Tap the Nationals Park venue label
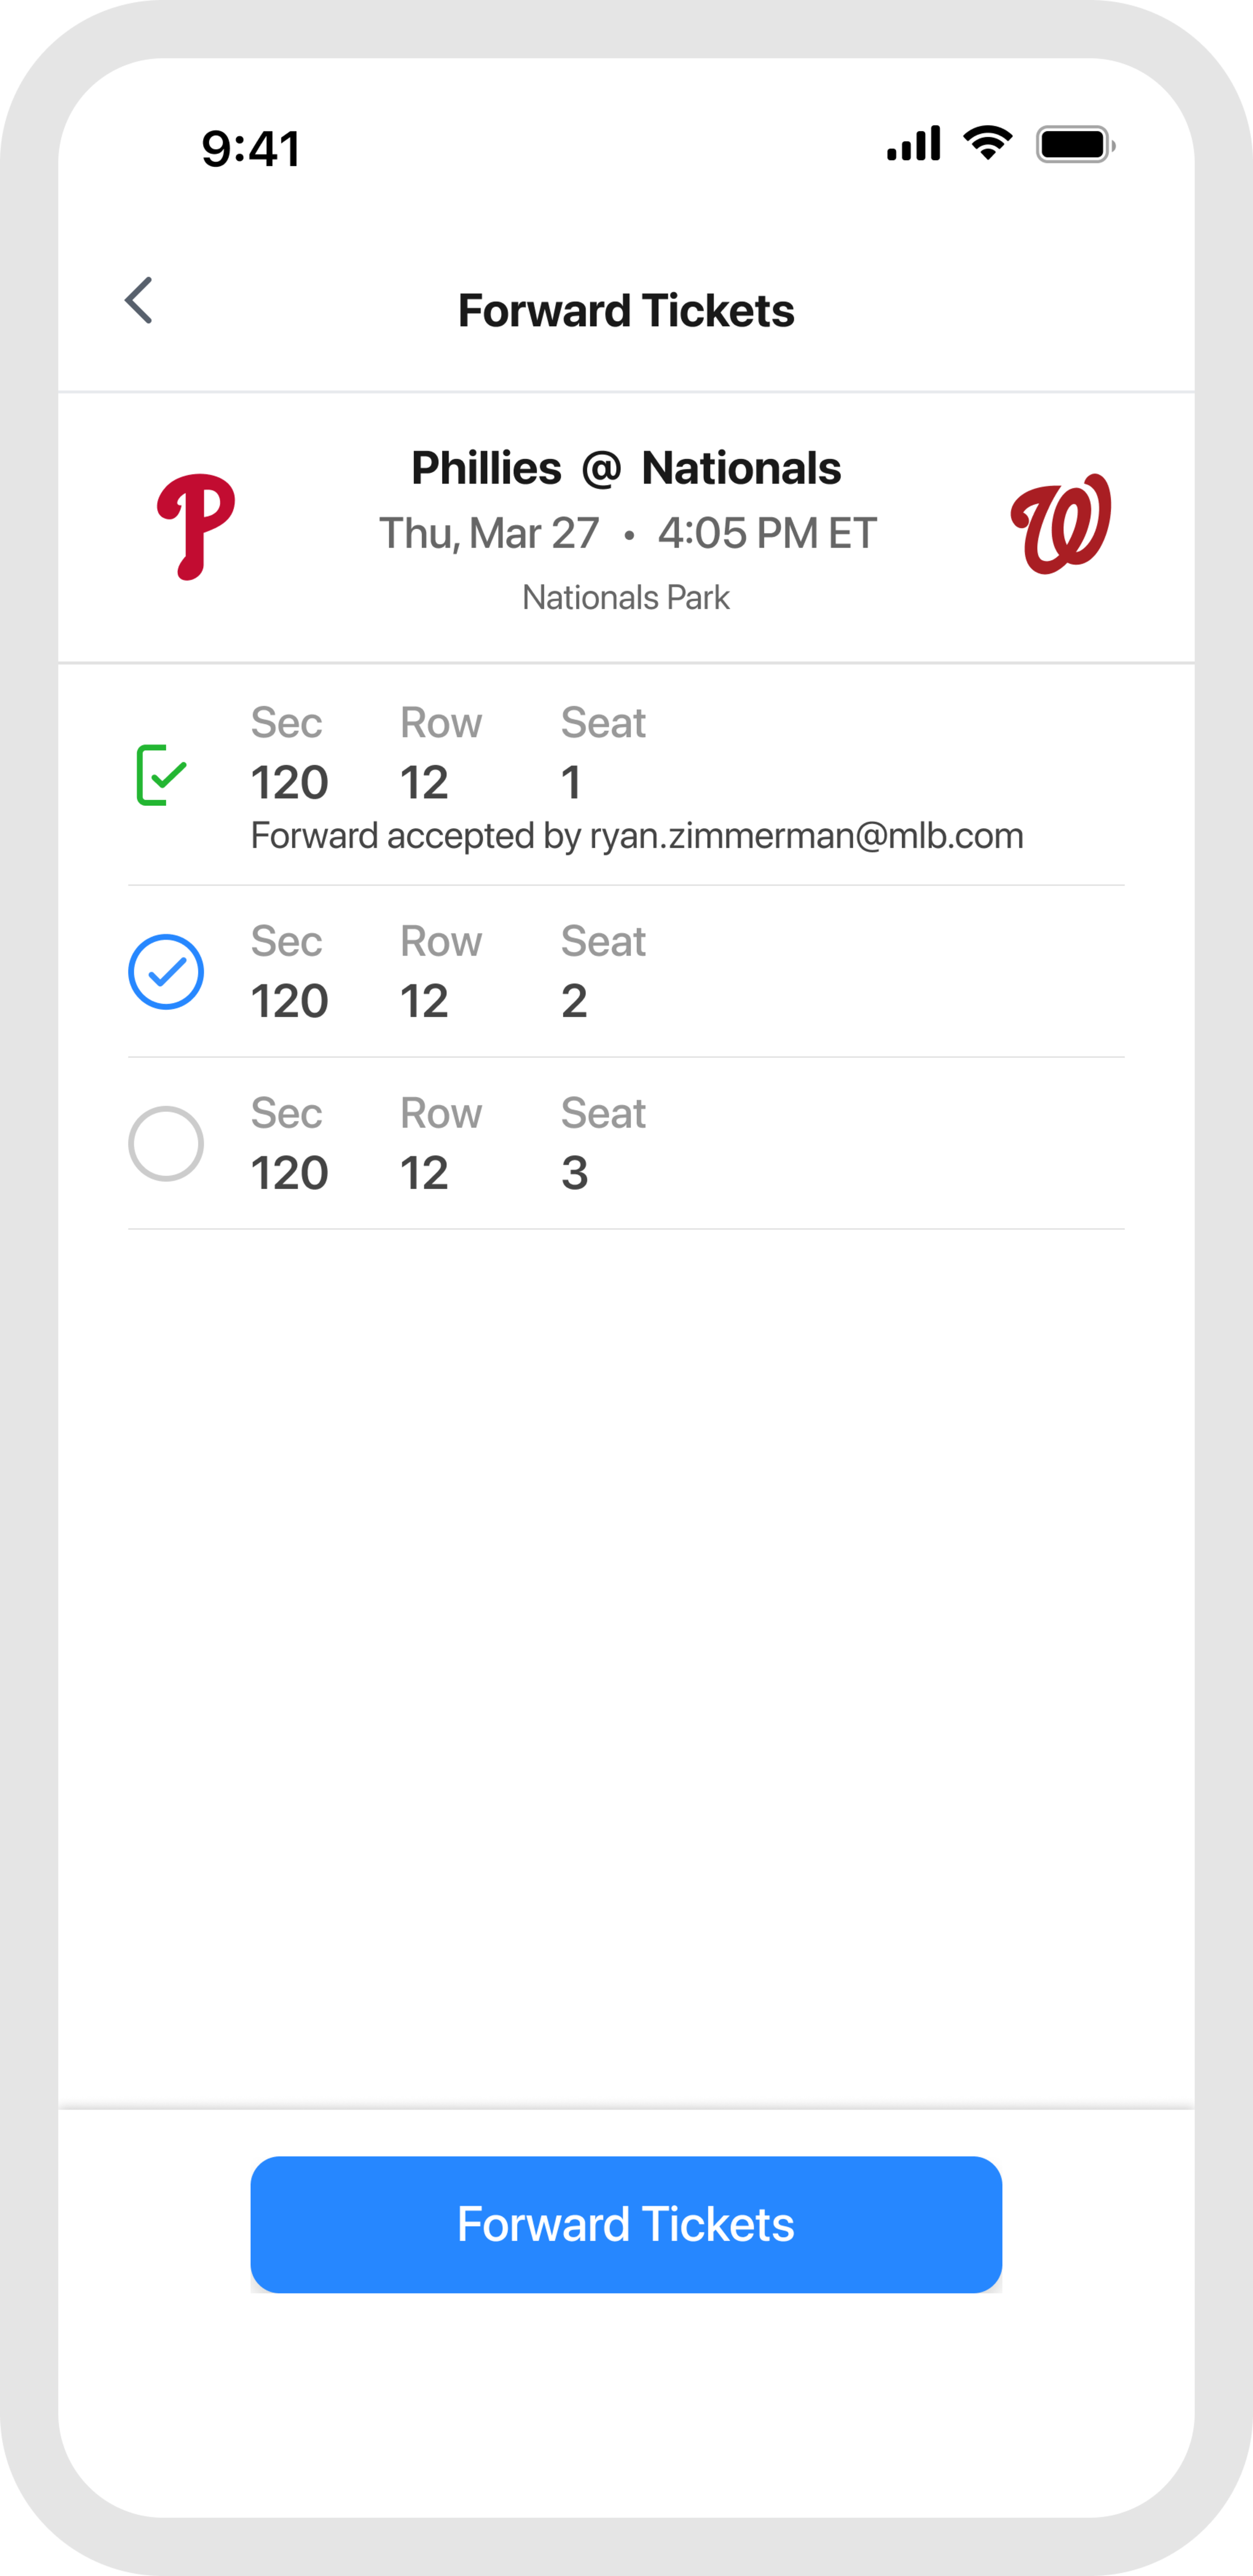 point(626,598)
